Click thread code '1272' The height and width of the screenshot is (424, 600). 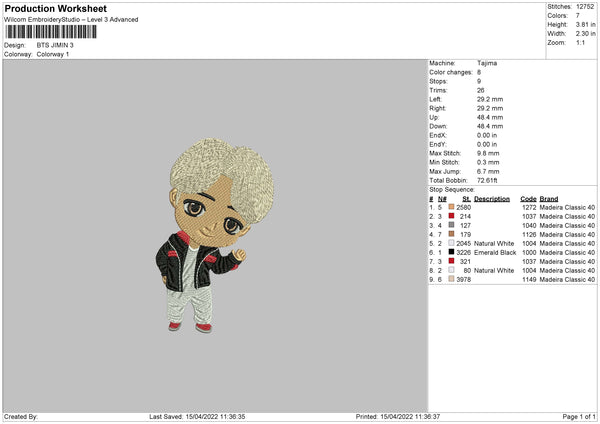pyautogui.click(x=529, y=207)
